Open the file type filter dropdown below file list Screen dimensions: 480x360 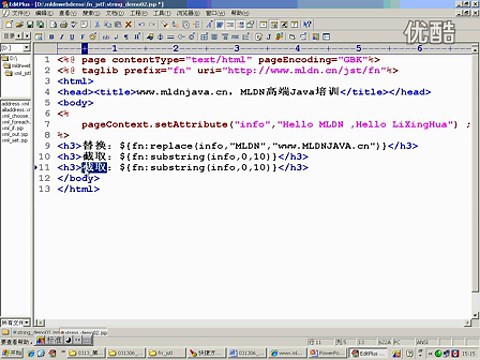27,323
